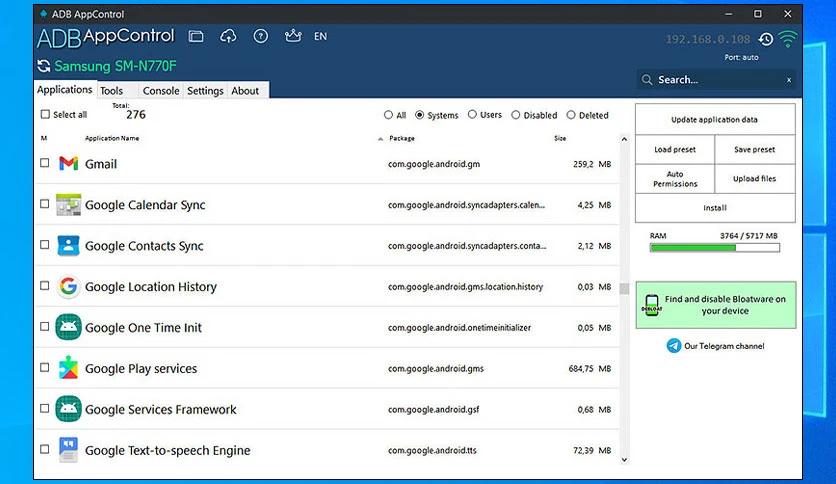Viewport: 836px width, 484px height.
Task: Check the Google One Time Init checkbox
Action: tap(45, 326)
